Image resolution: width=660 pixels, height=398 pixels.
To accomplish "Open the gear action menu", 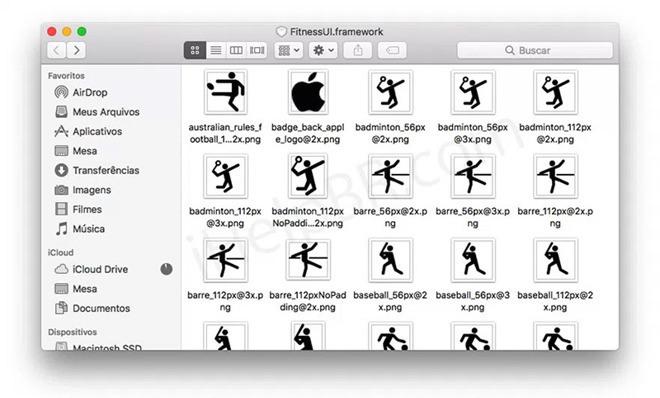I will 323,50.
